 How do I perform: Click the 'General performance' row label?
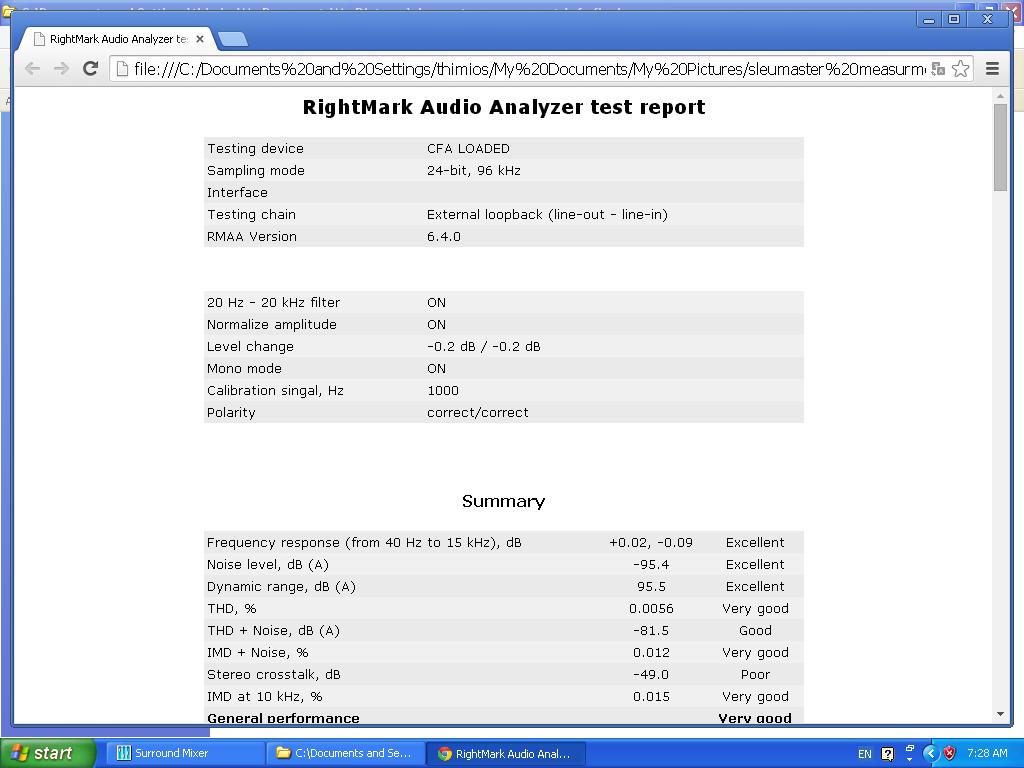[283, 718]
